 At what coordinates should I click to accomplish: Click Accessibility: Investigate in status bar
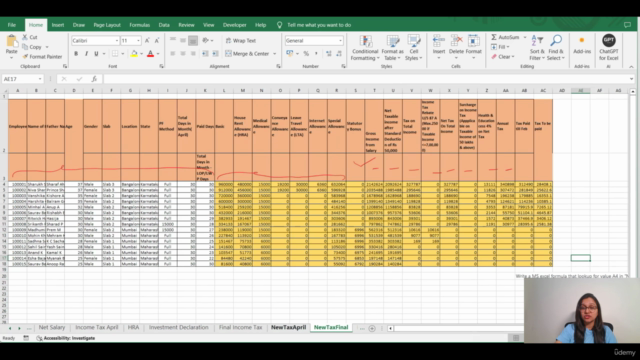point(66,338)
